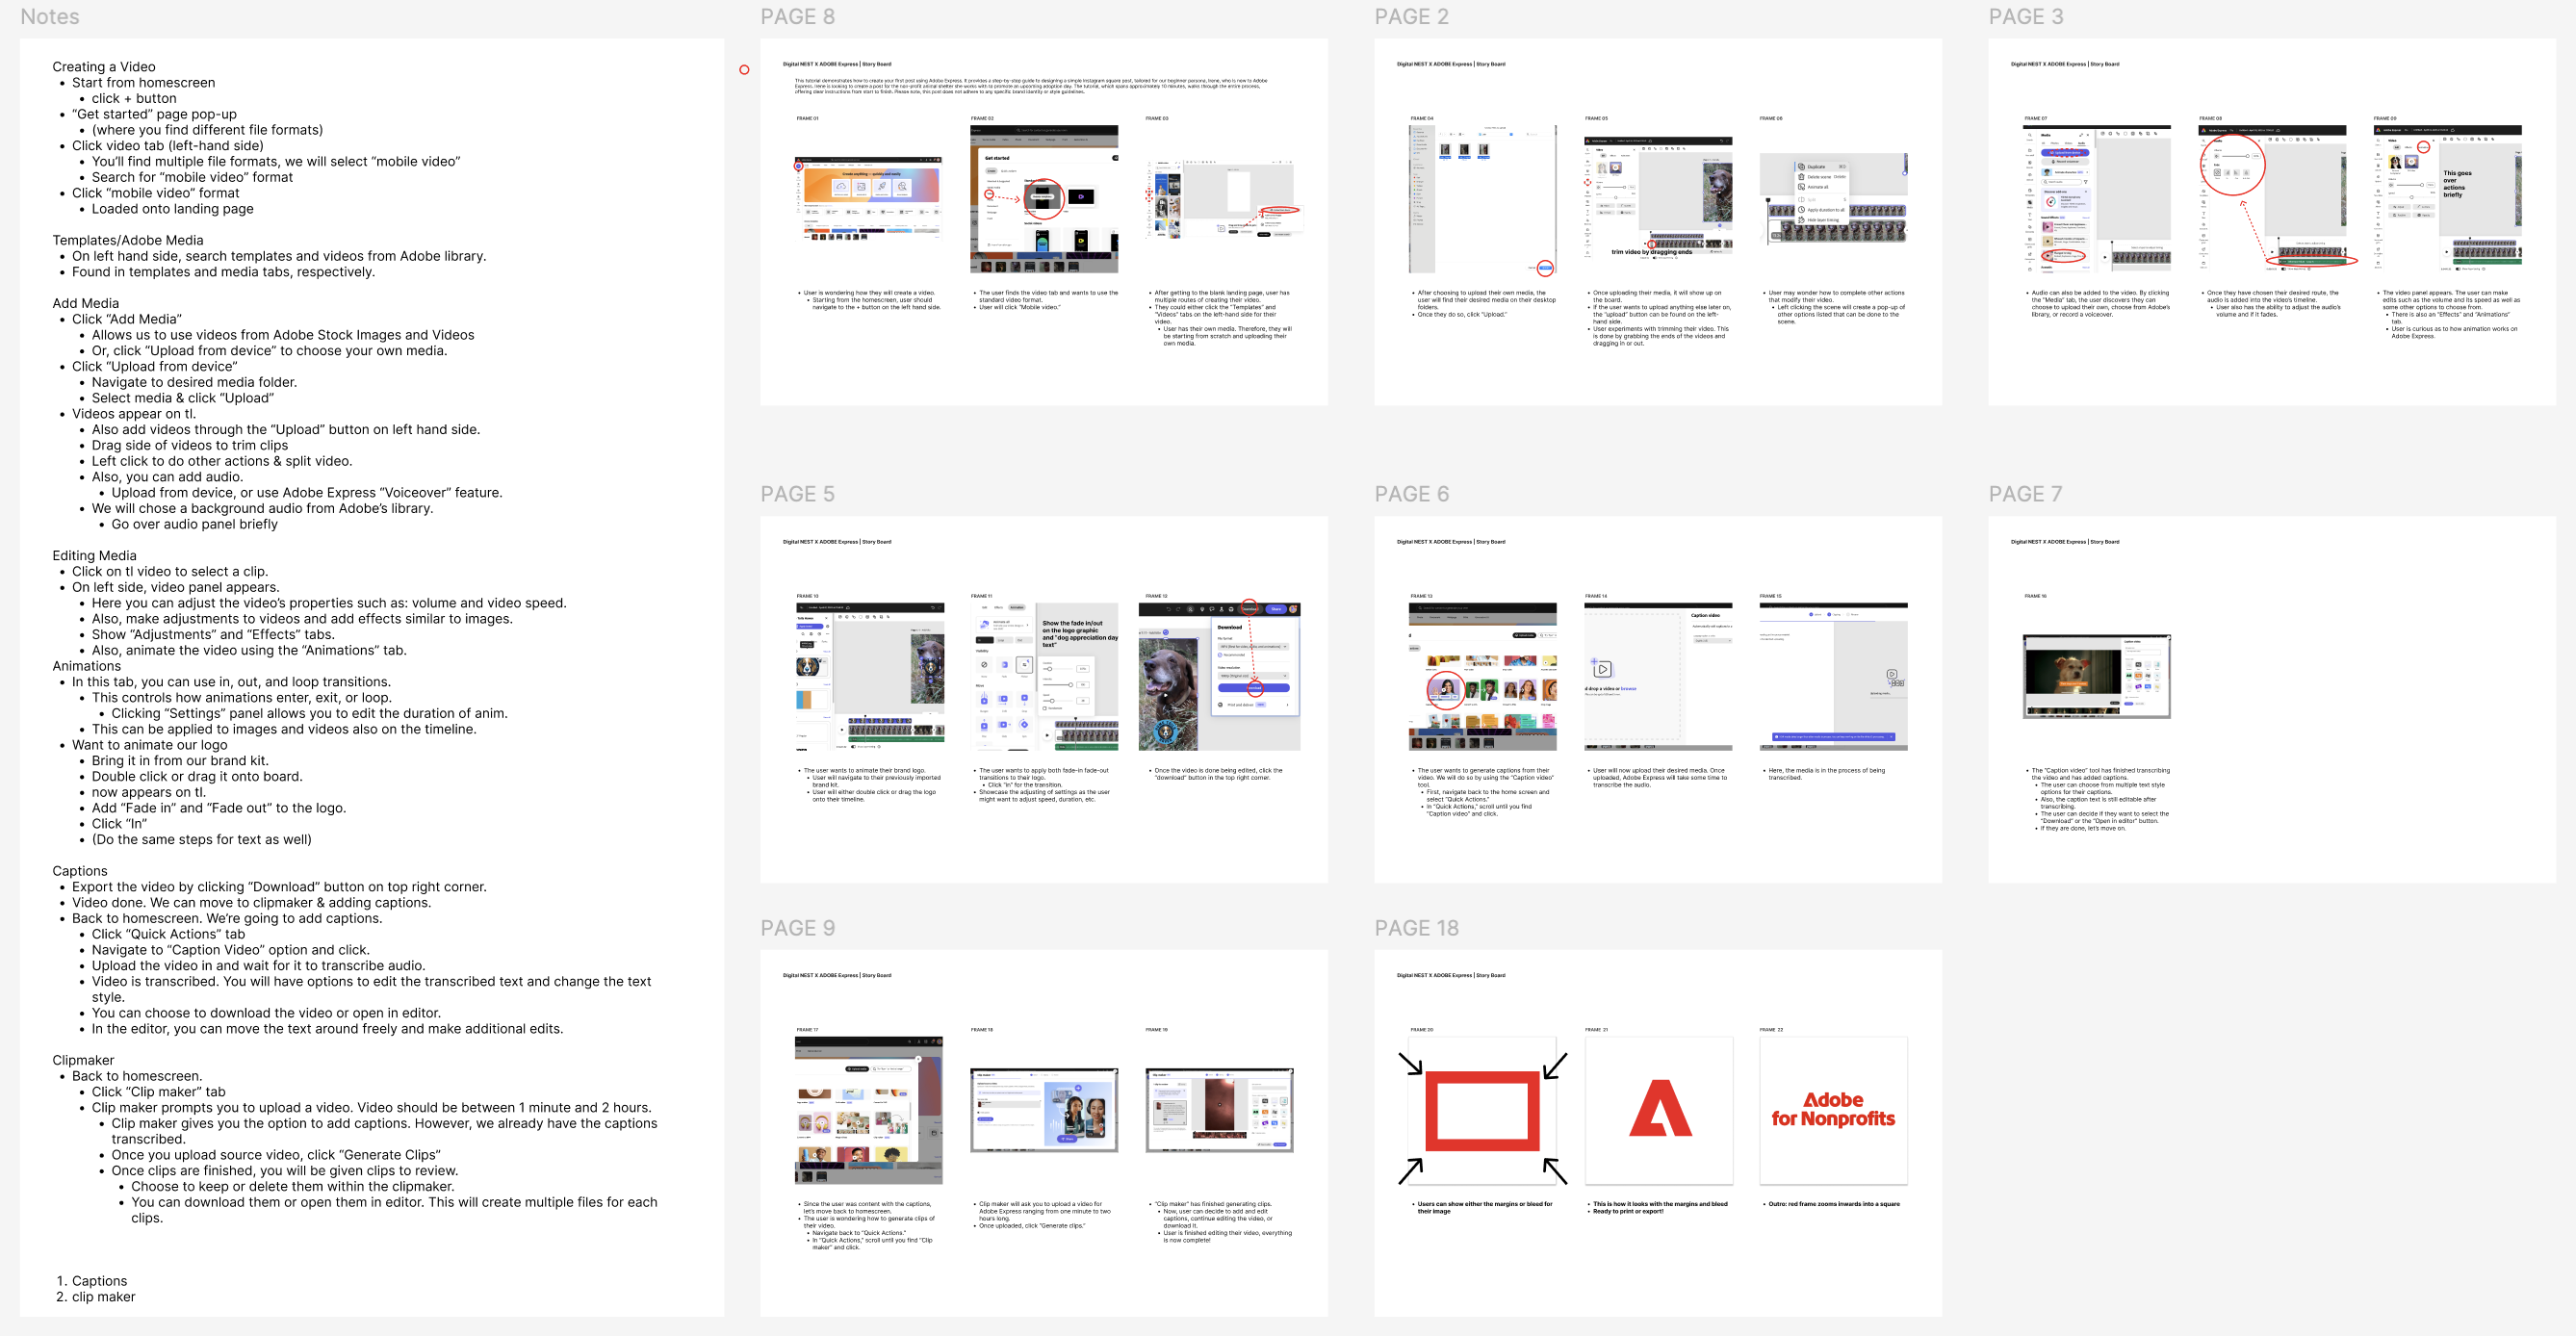Click the "Outro: red frame zooms inwards" caption

1834,1204
